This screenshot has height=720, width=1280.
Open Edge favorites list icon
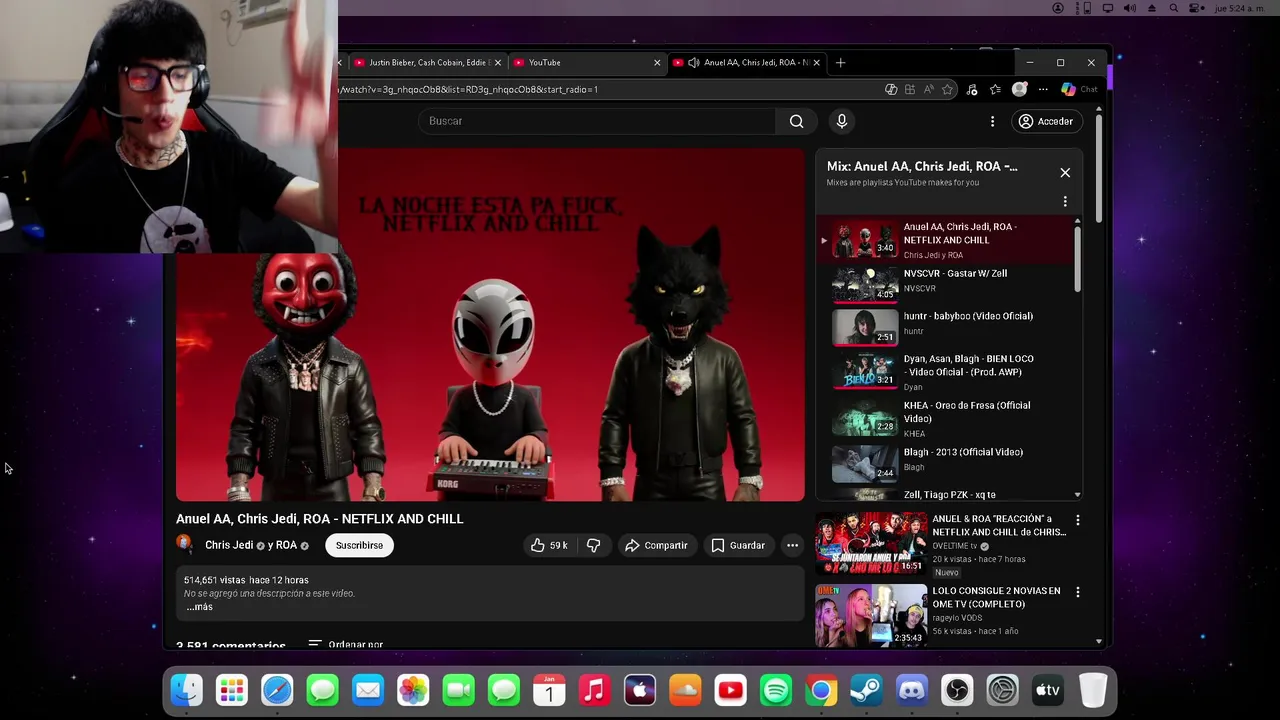click(x=995, y=89)
